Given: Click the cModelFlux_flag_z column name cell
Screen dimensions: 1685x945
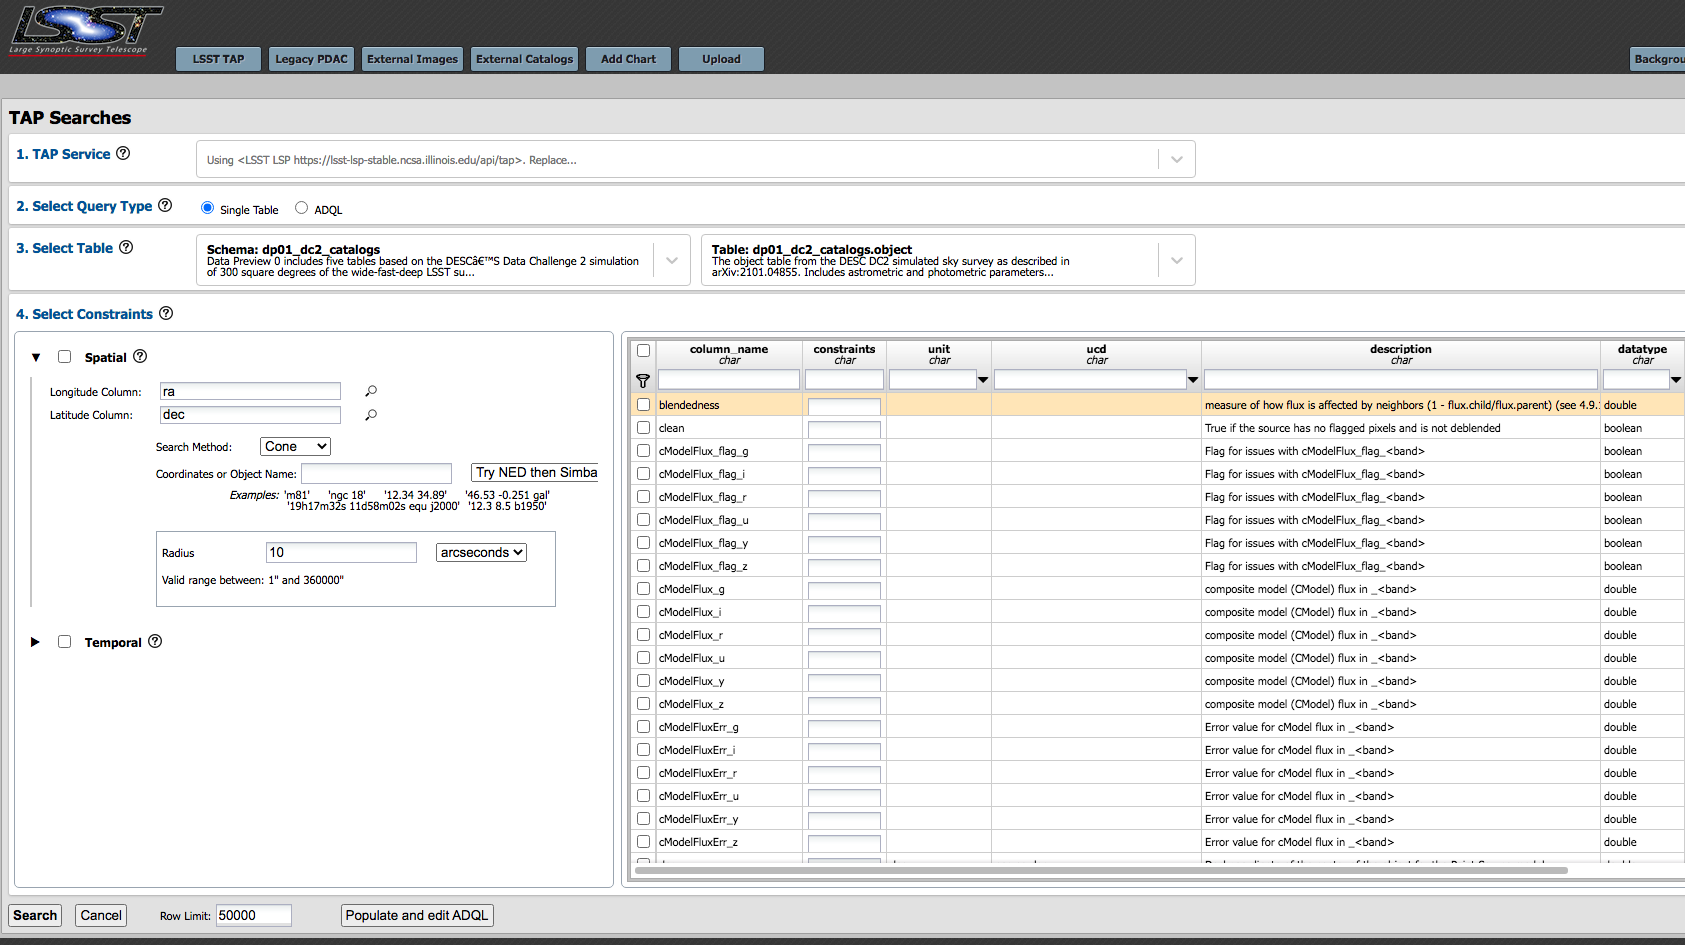Looking at the screenshot, I should point(728,566).
